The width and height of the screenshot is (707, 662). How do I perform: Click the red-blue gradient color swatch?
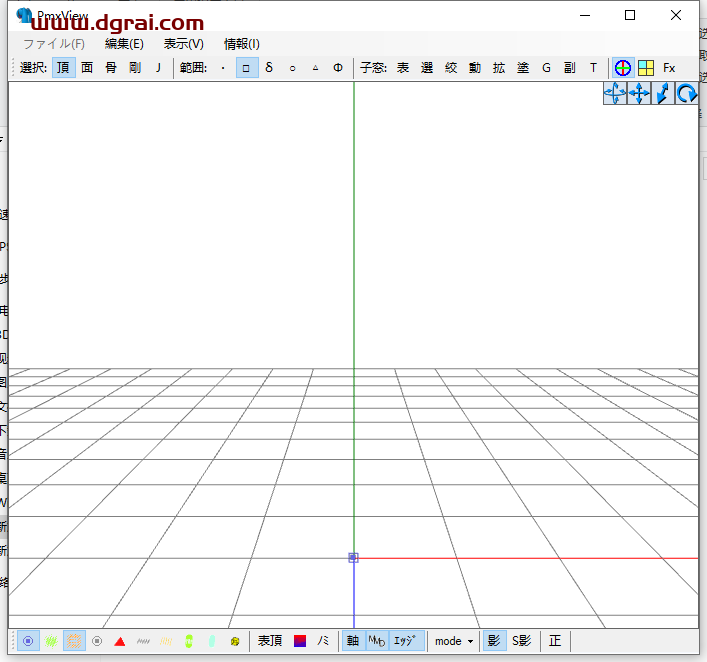pos(300,641)
